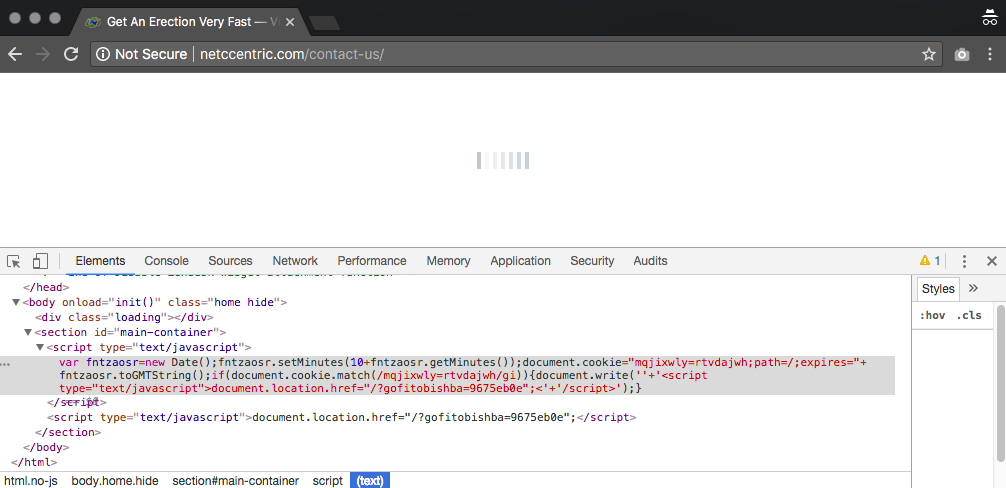This screenshot has height=488, width=1006.
Task: Select the closing html tag
Action: (35, 462)
